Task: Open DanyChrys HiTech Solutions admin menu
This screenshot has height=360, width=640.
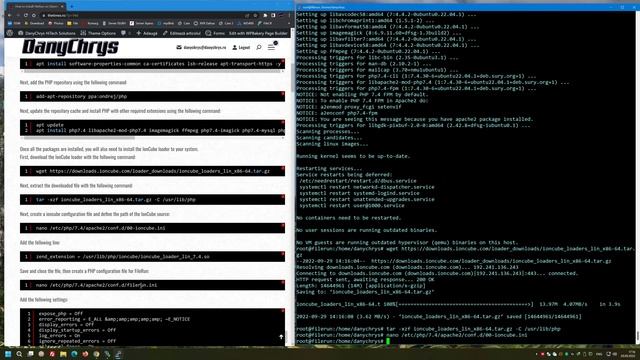Action: click(x=47, y=33)
